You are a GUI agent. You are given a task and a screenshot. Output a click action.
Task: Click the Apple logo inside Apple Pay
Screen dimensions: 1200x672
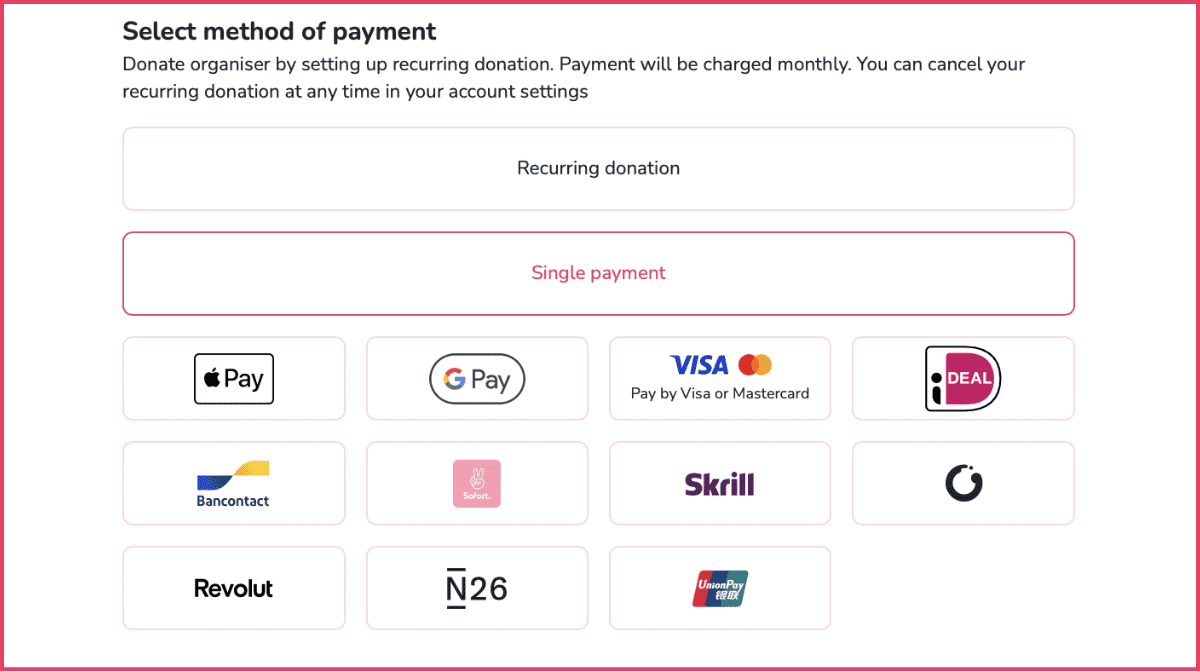(x=211, y=379)
